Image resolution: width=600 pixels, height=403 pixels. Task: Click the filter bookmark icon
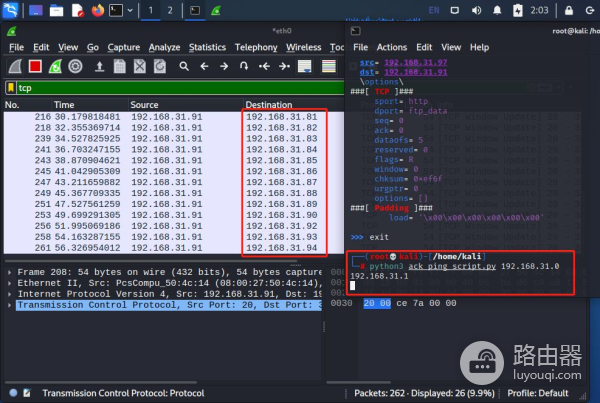click(12, 87)
